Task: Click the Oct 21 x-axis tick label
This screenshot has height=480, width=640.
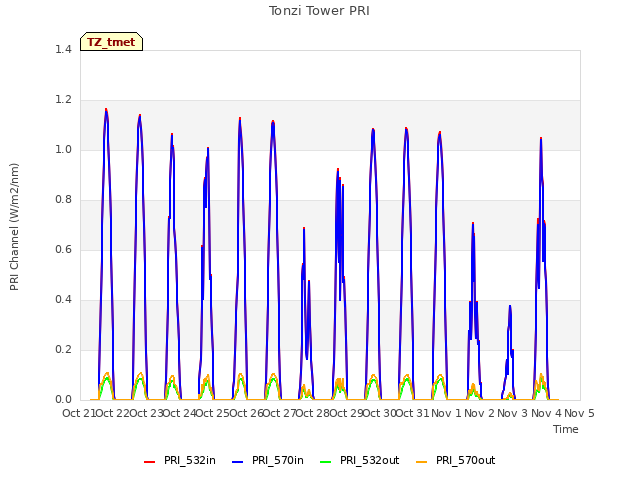Action: (x=79, y=413)
